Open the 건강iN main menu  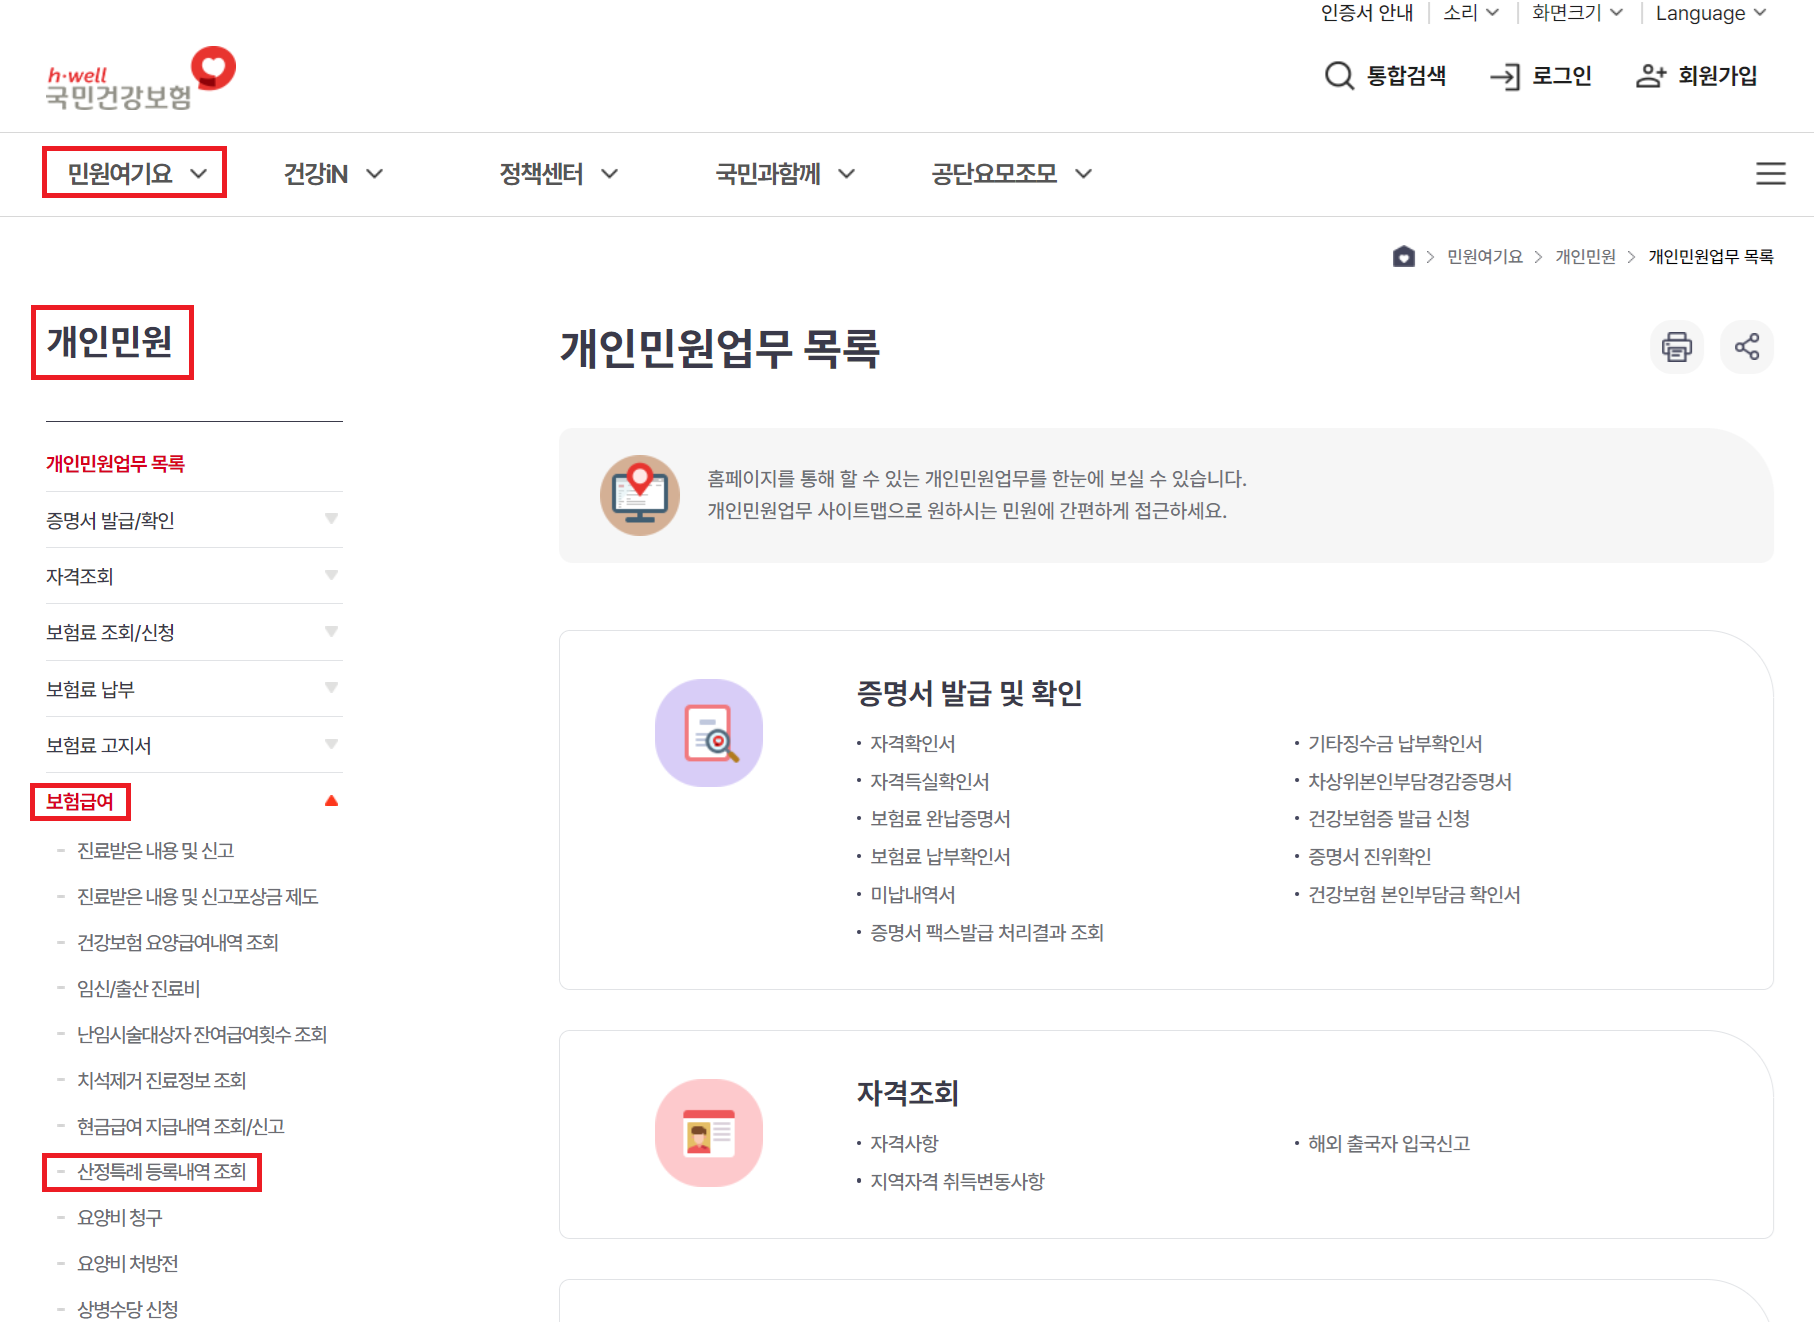click(x=333, y=174)
